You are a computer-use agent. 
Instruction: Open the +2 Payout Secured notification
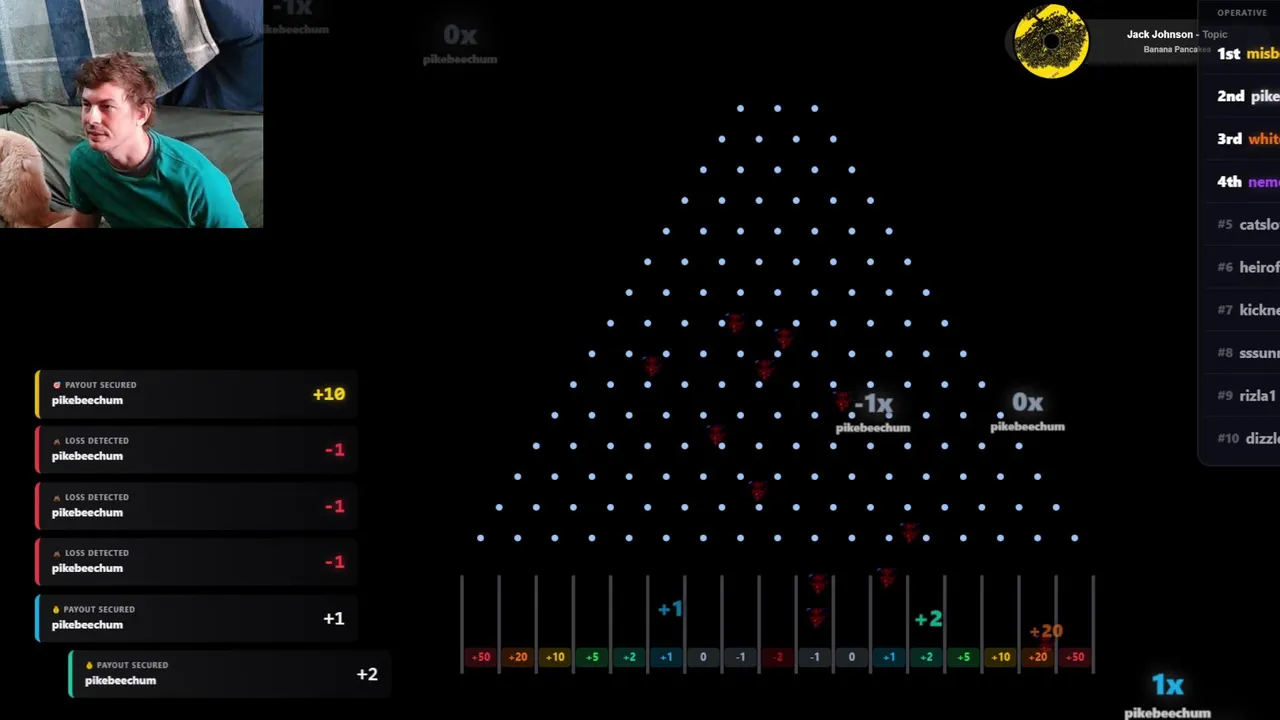[x=229, y=673]
